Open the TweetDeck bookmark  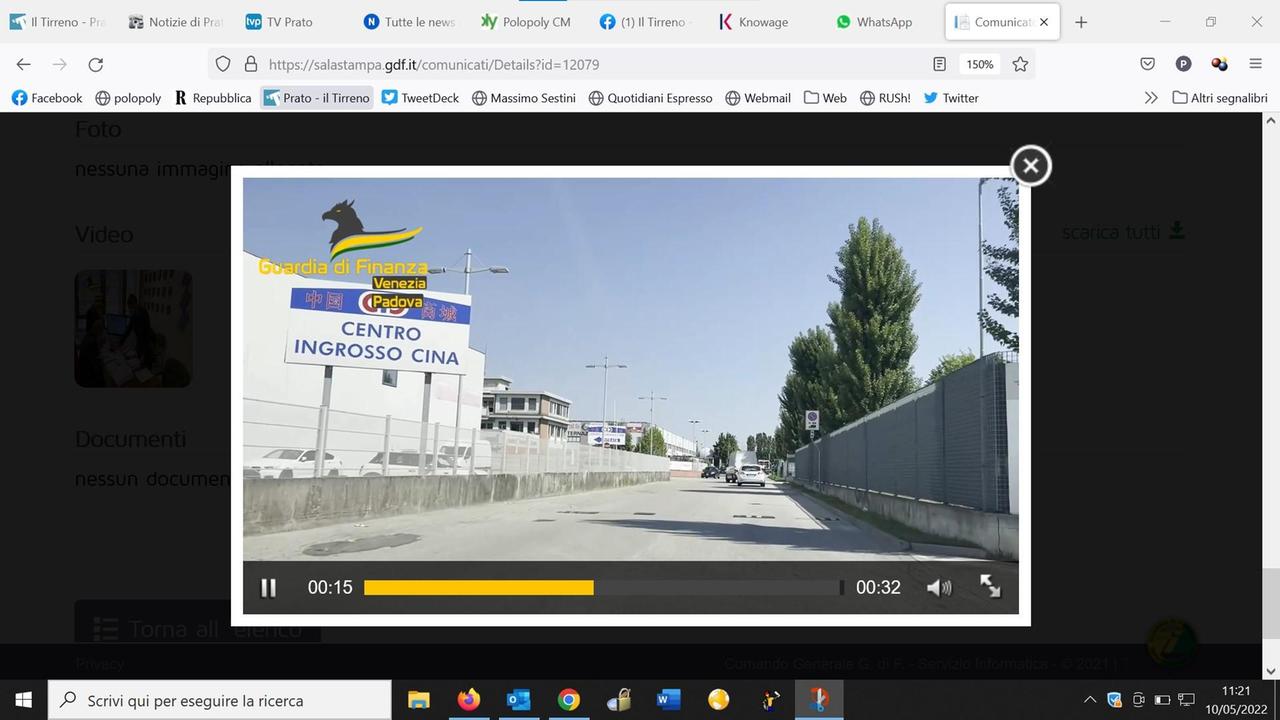pyautogui.click(x=420, y=98)
